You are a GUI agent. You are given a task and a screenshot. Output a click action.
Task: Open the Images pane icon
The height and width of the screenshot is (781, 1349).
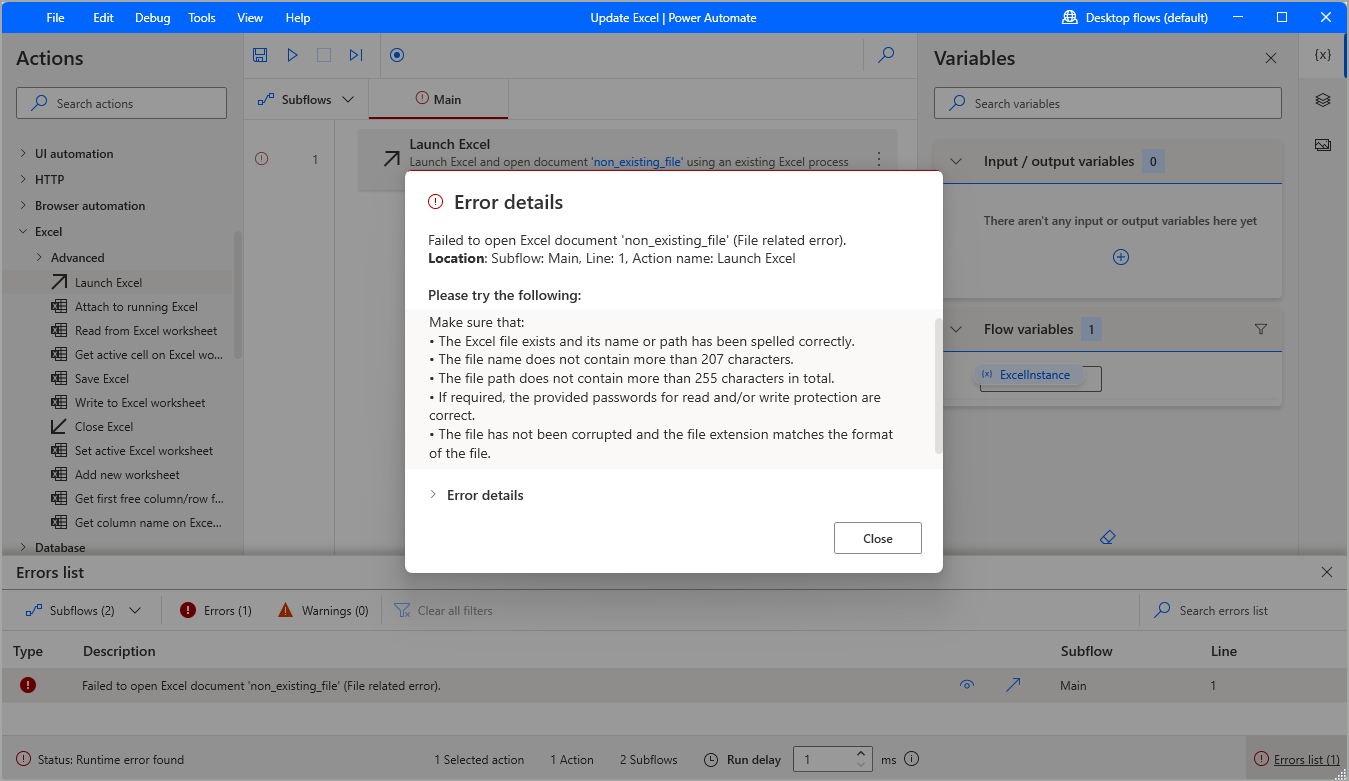[x=1322, y=144]
